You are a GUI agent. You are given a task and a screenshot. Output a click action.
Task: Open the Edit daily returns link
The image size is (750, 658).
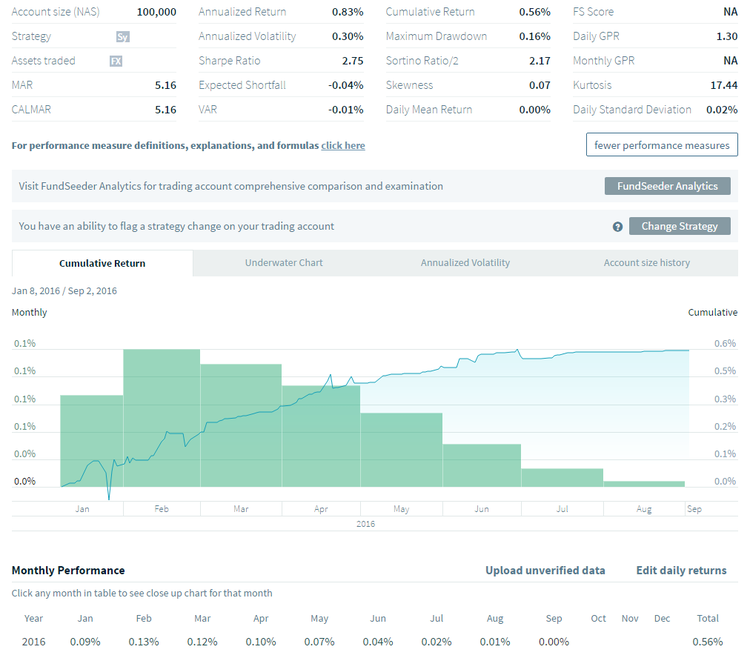681,570
